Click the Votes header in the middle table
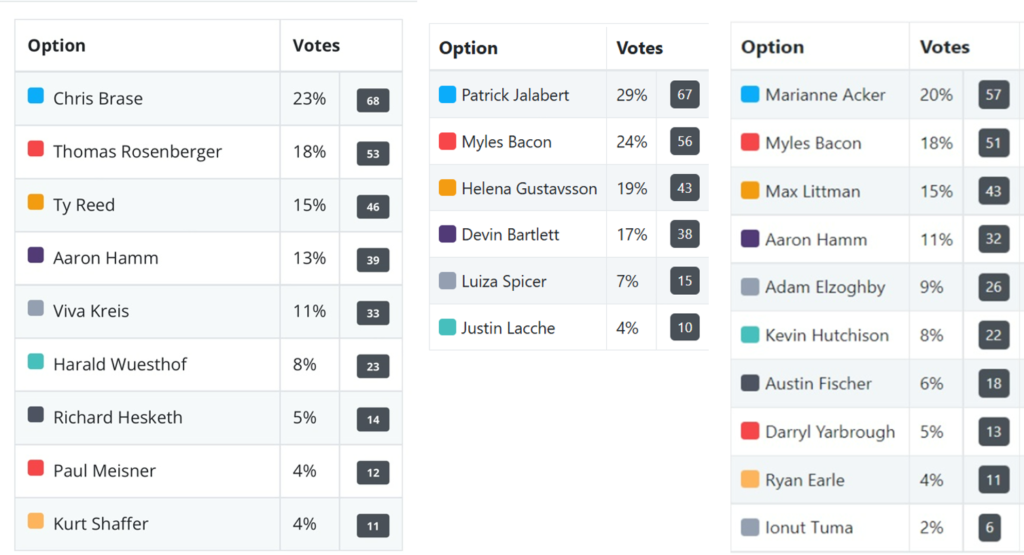Viewport: 1024px width, 555px height. [639, 48]
